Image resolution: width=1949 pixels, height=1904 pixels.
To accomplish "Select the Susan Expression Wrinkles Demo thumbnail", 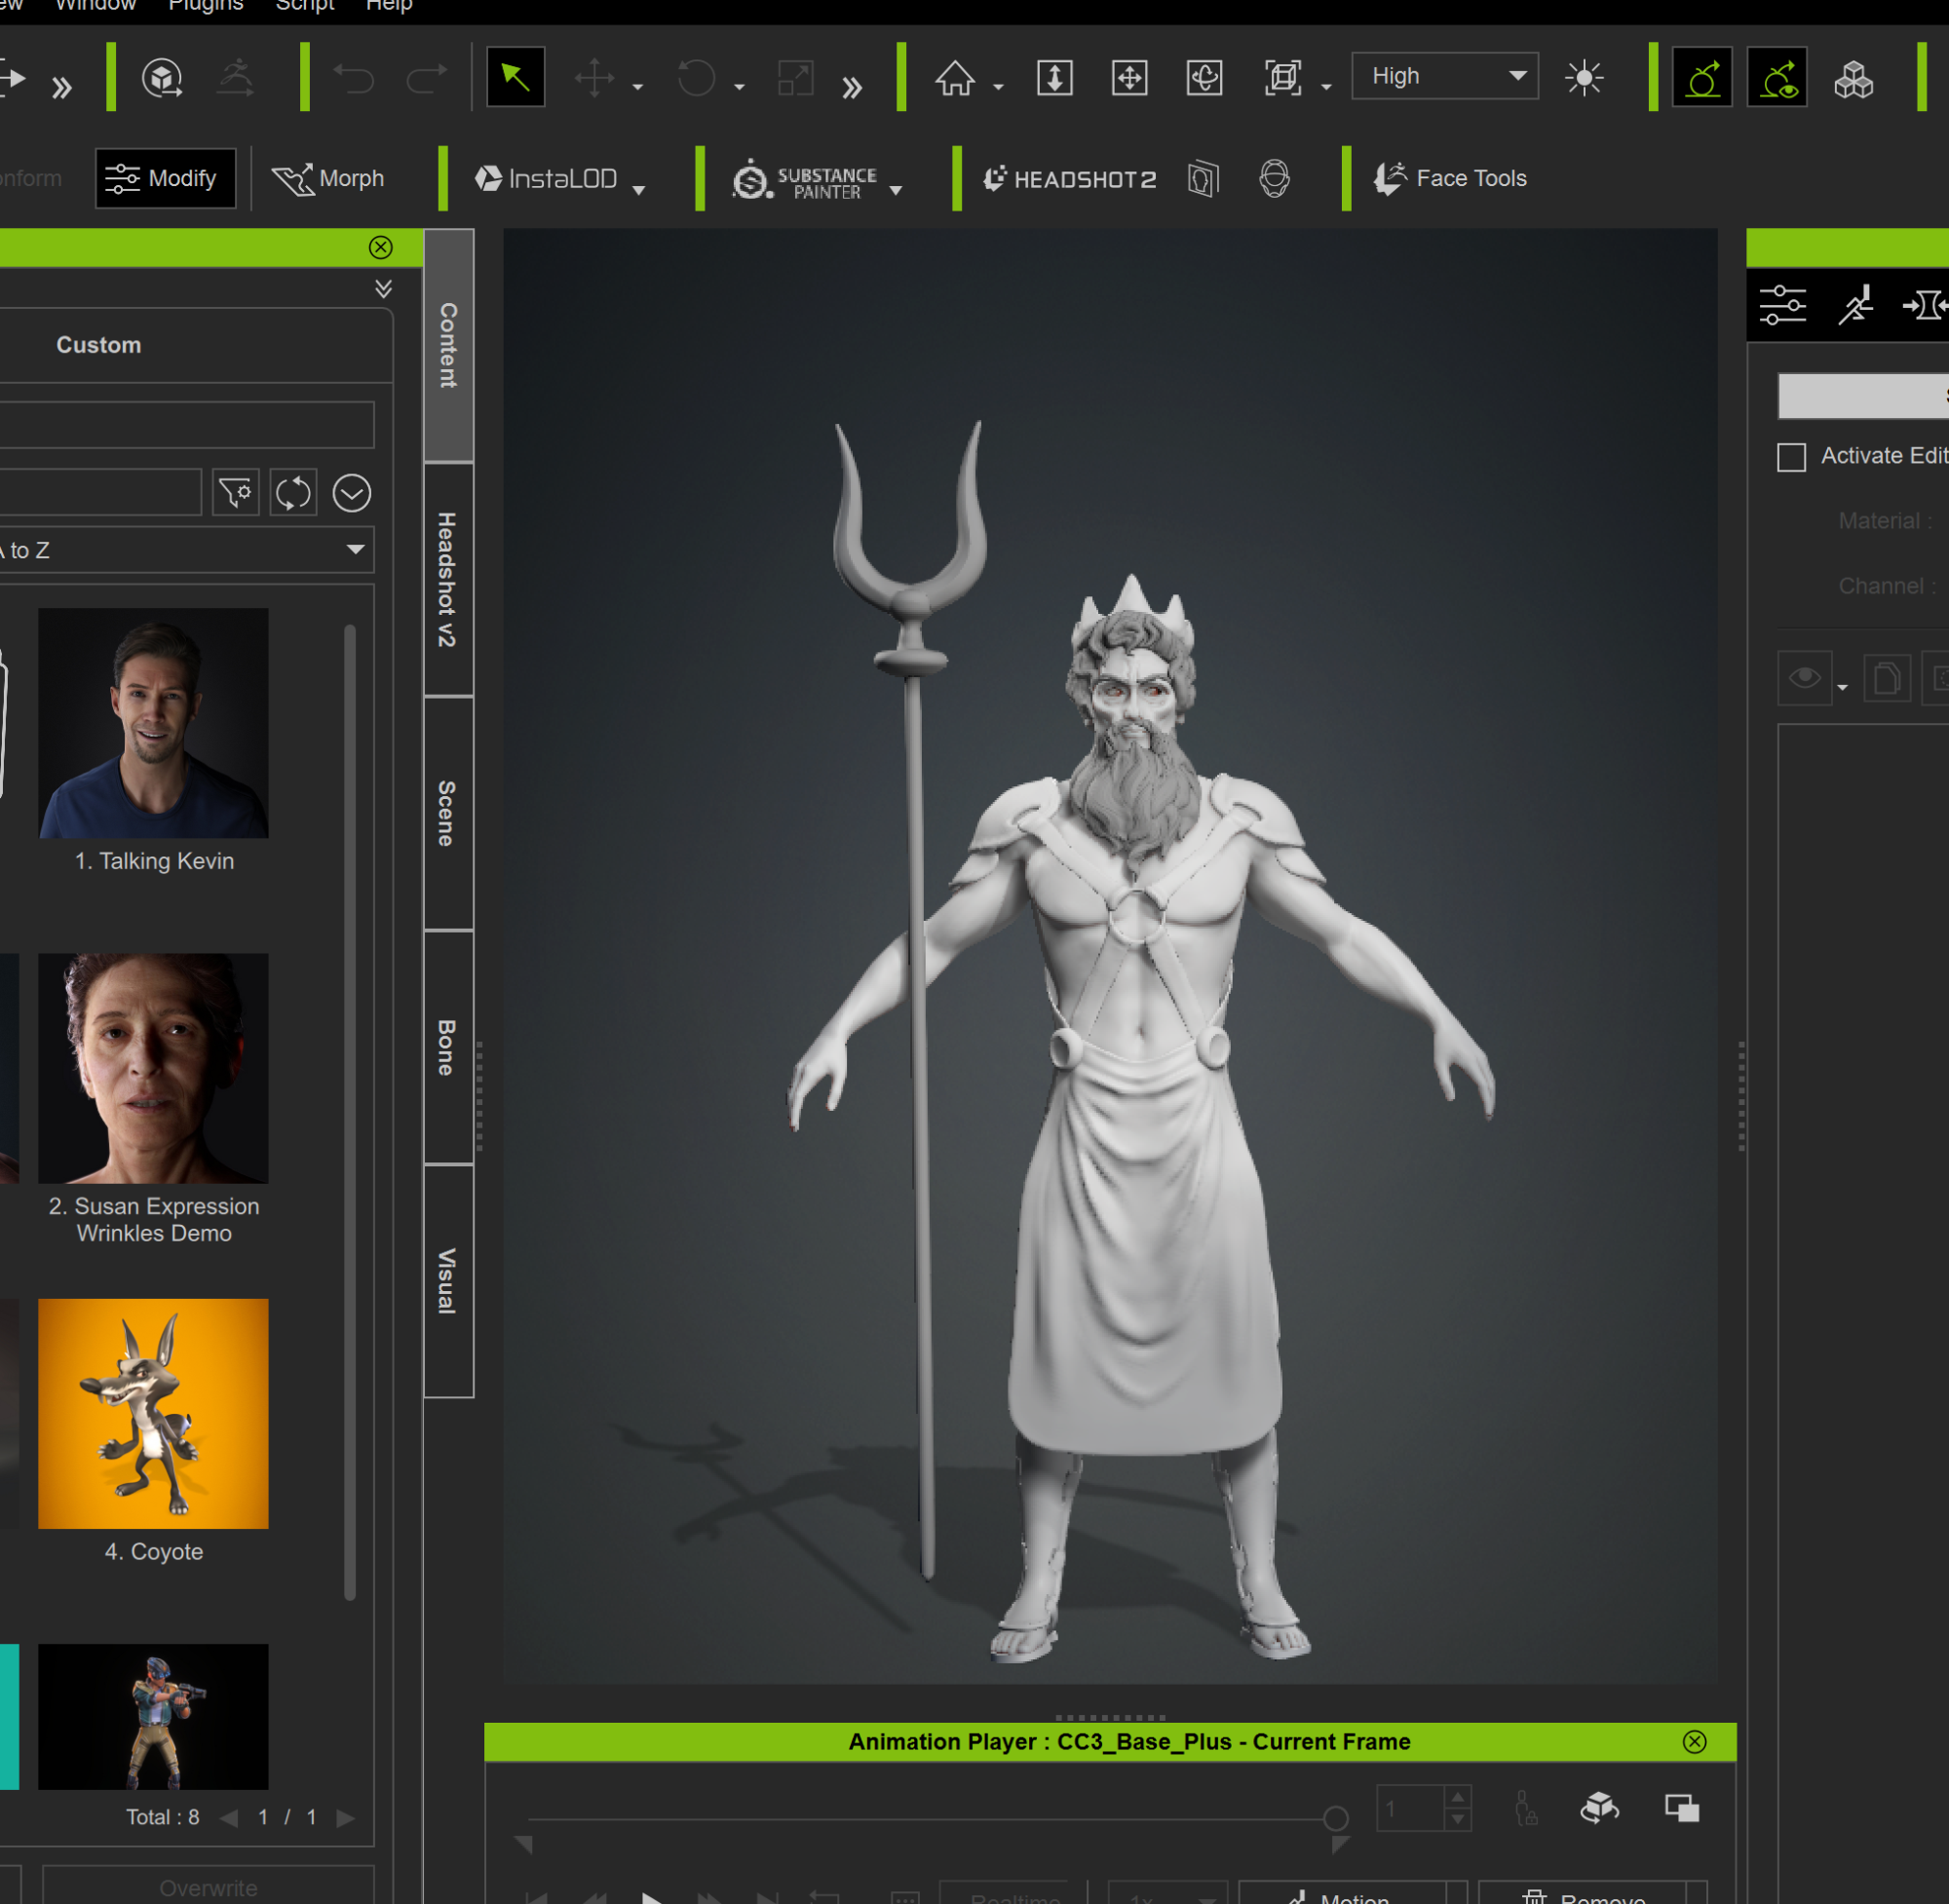I will (153, 1068).
